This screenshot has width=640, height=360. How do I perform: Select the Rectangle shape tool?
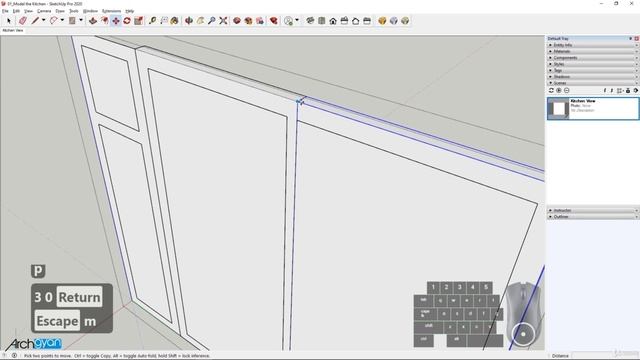[x=72, y=20]
